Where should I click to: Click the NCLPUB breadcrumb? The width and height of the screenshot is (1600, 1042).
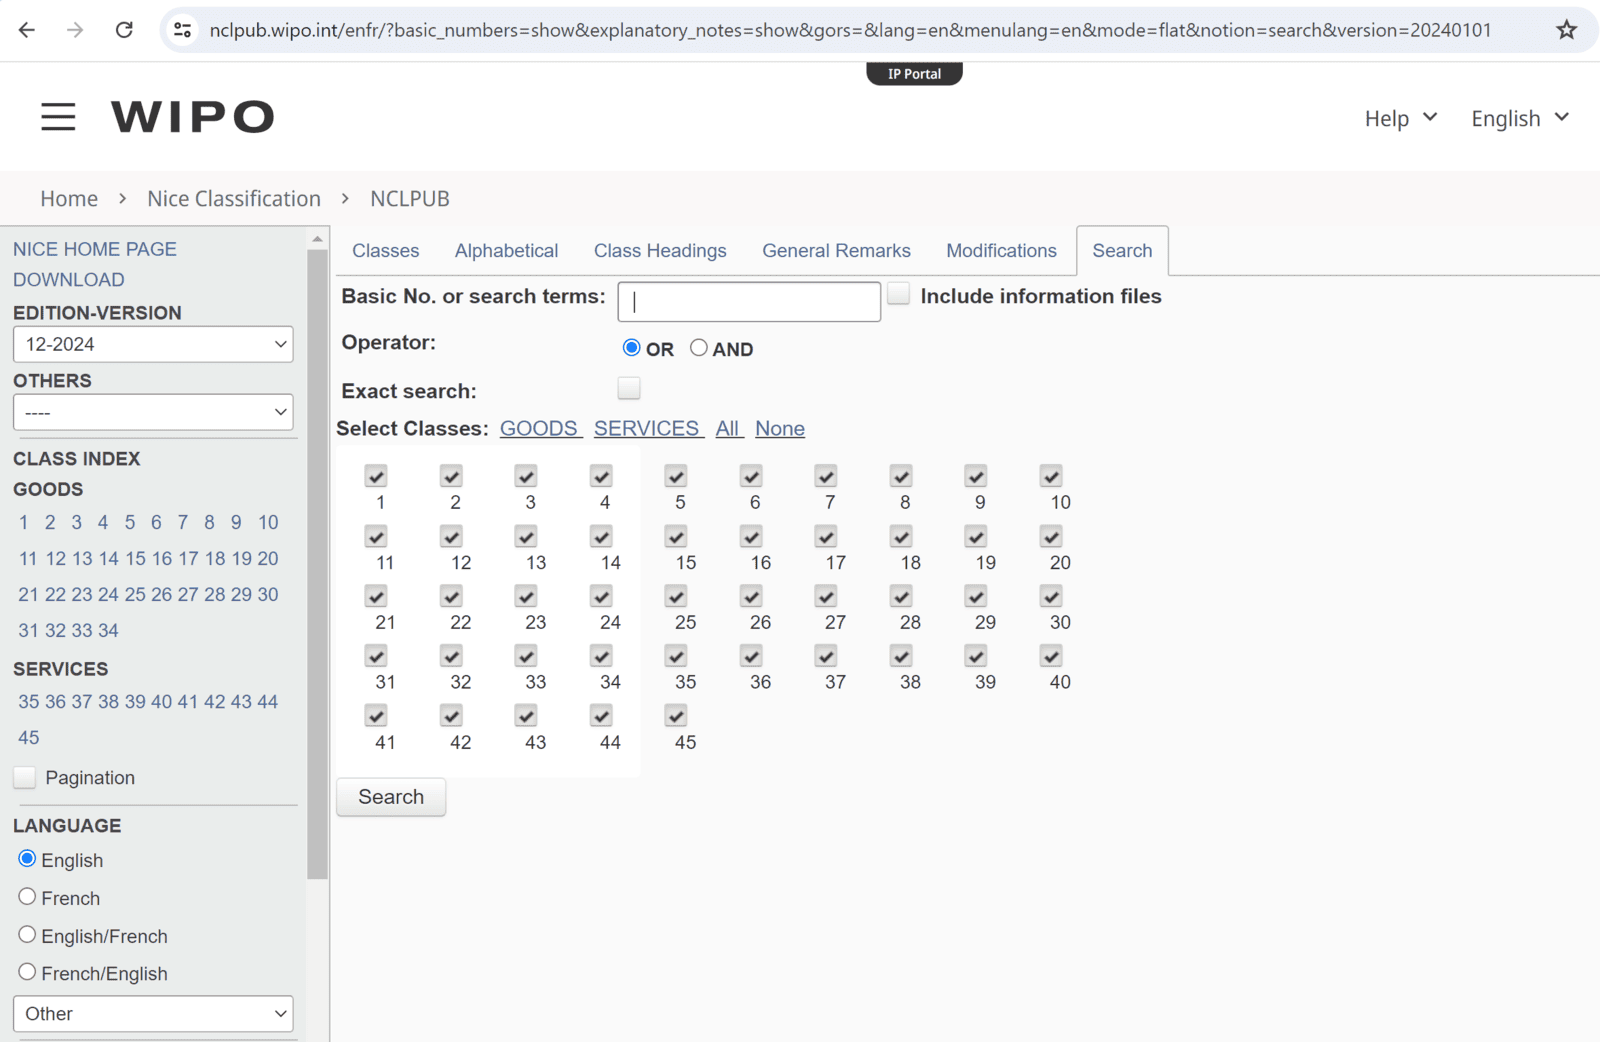coord(410,199)
